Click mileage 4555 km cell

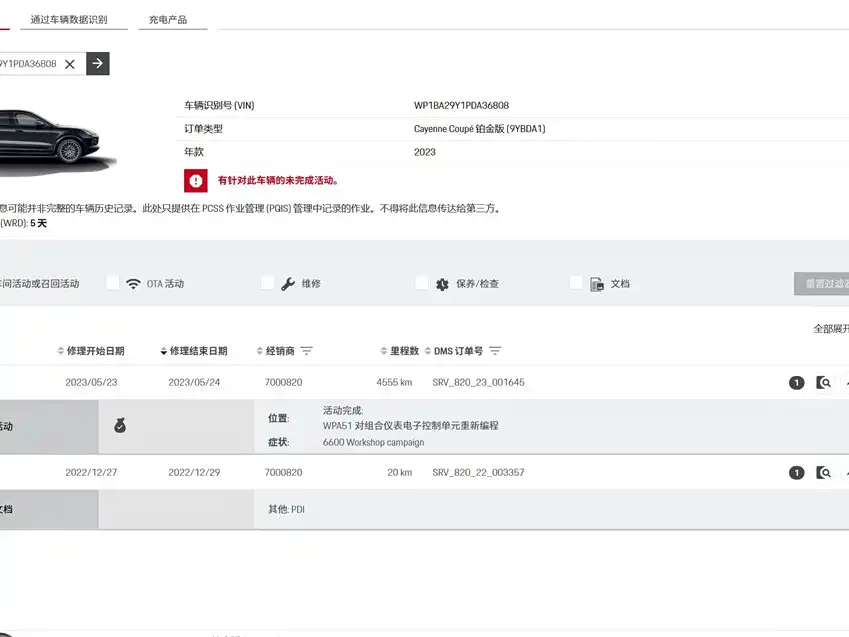394,382
